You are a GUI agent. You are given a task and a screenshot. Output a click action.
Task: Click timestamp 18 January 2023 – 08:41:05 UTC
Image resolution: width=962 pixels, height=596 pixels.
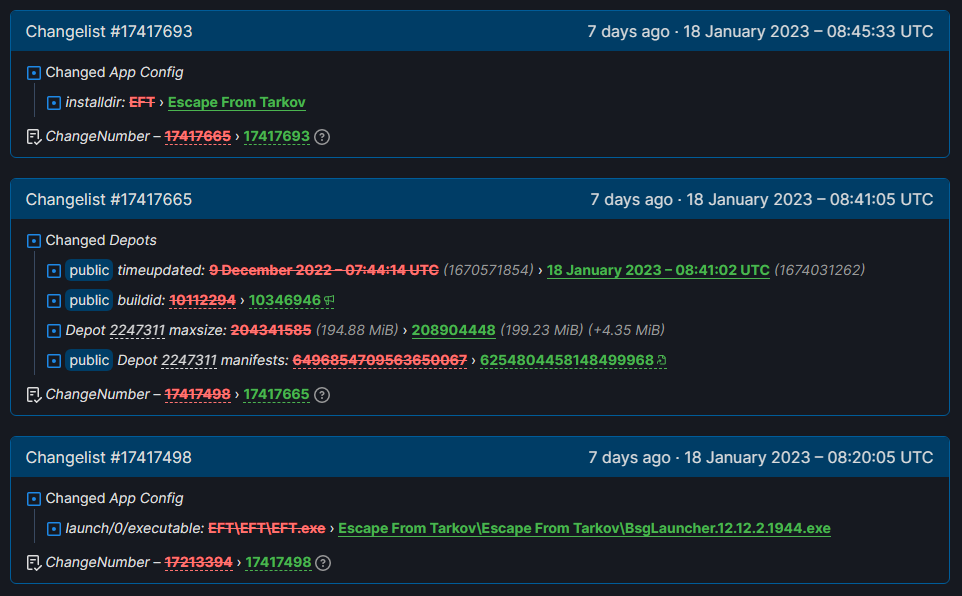coord(810,199)
